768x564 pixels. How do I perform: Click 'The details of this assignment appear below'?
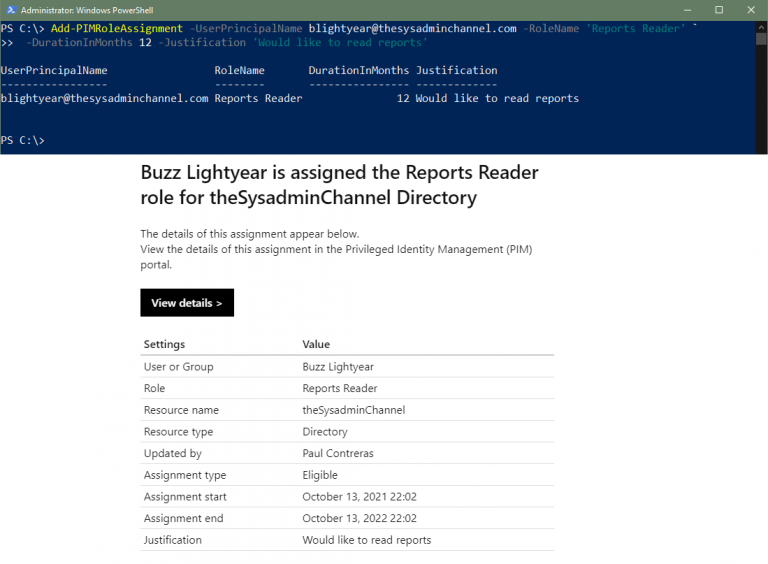click(250, 234)
